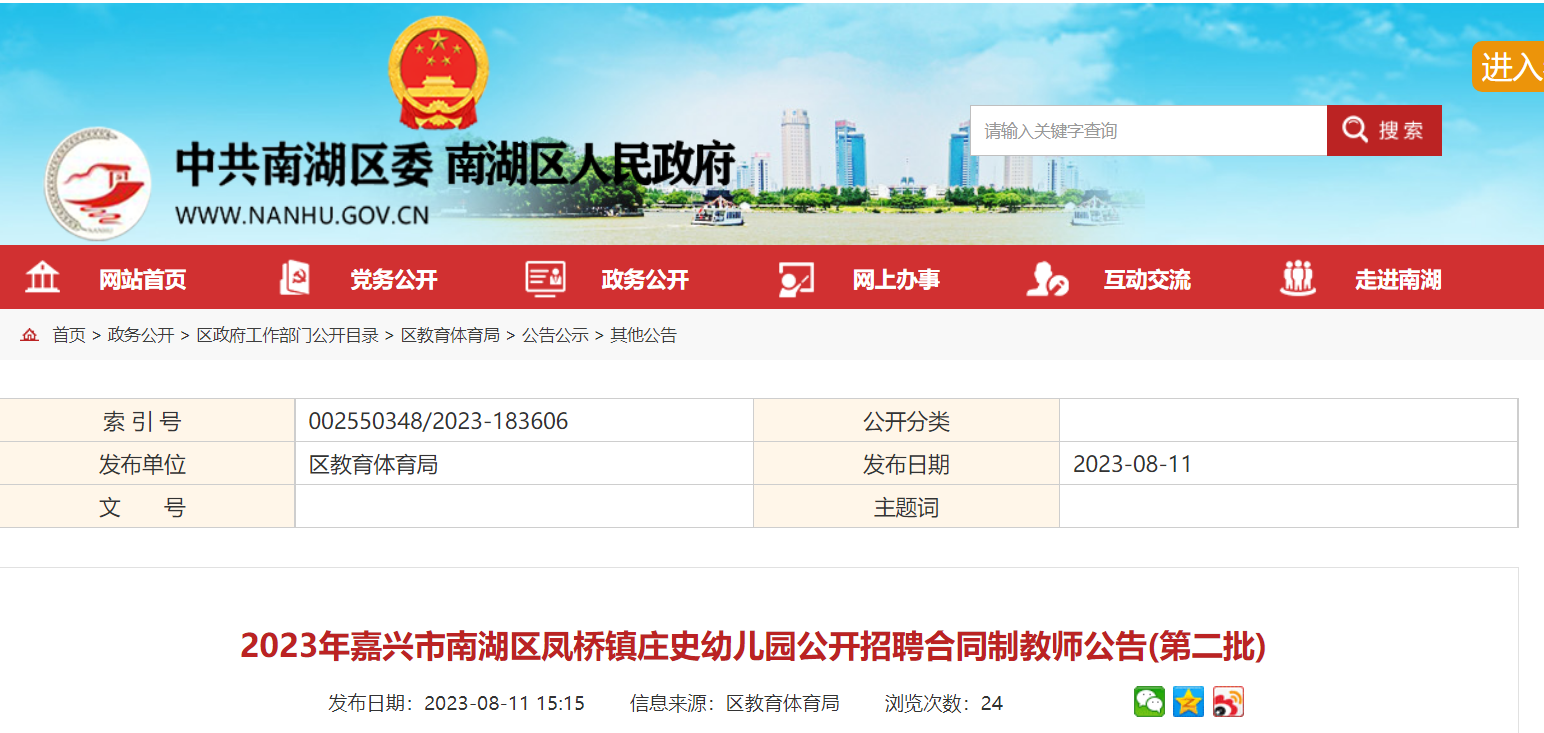Click the QQ Zone star share icon
Screen dimensions: 1544x733
[1188, 702]
